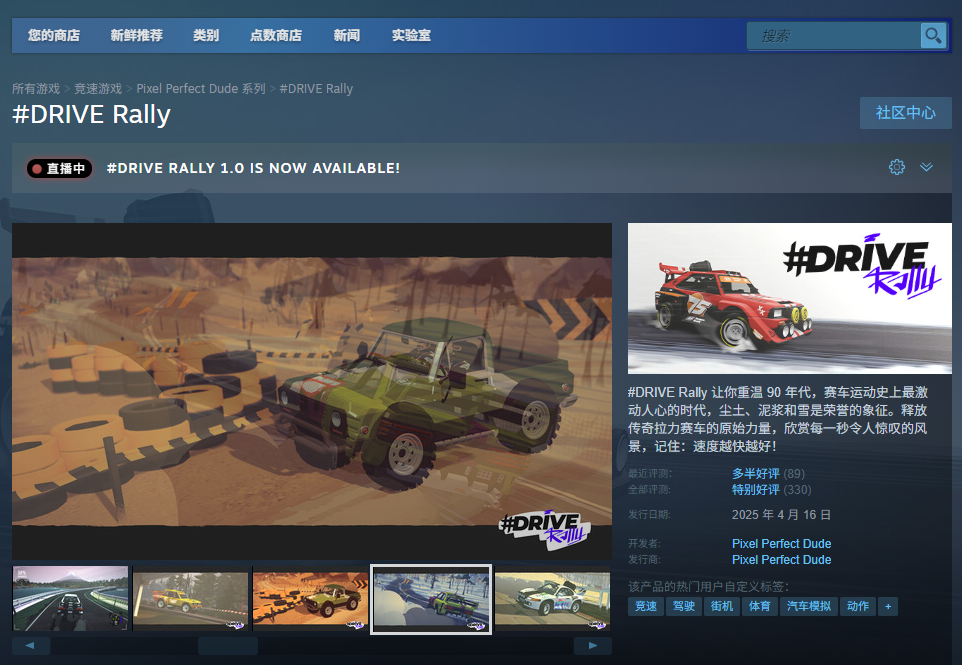The image size is (962, 665).
Task: Expand the announcement with the chevron arrow
Action: pyautogui.click(x=926, y=167)
